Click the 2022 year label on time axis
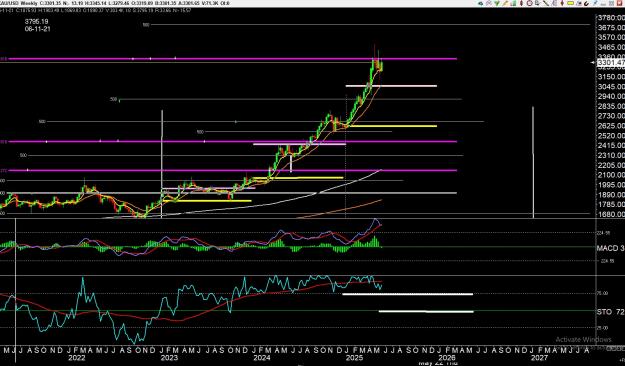Screen dimensions: 625x366 coord(77,358)
